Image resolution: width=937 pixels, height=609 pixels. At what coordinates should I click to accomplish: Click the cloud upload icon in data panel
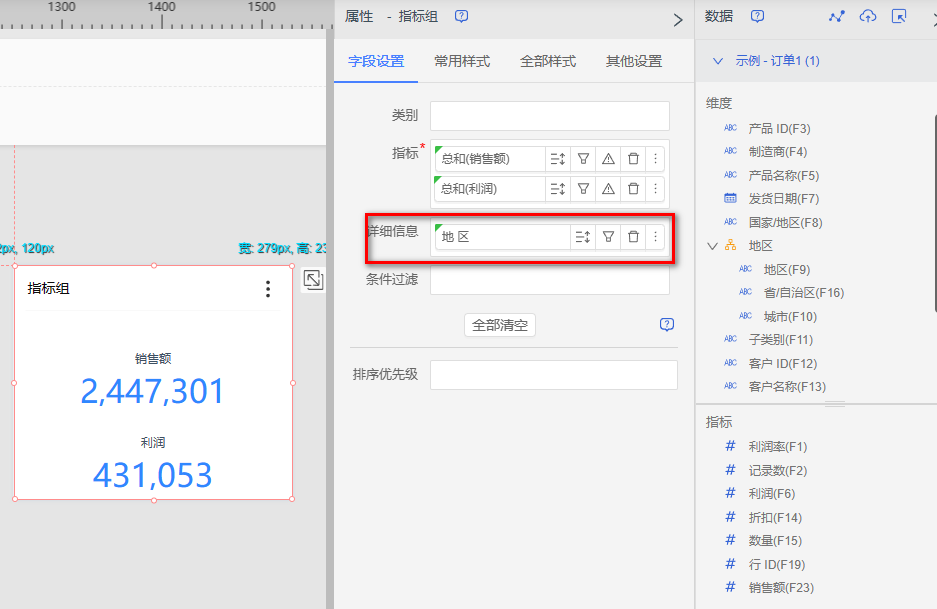tap(868, 16)
